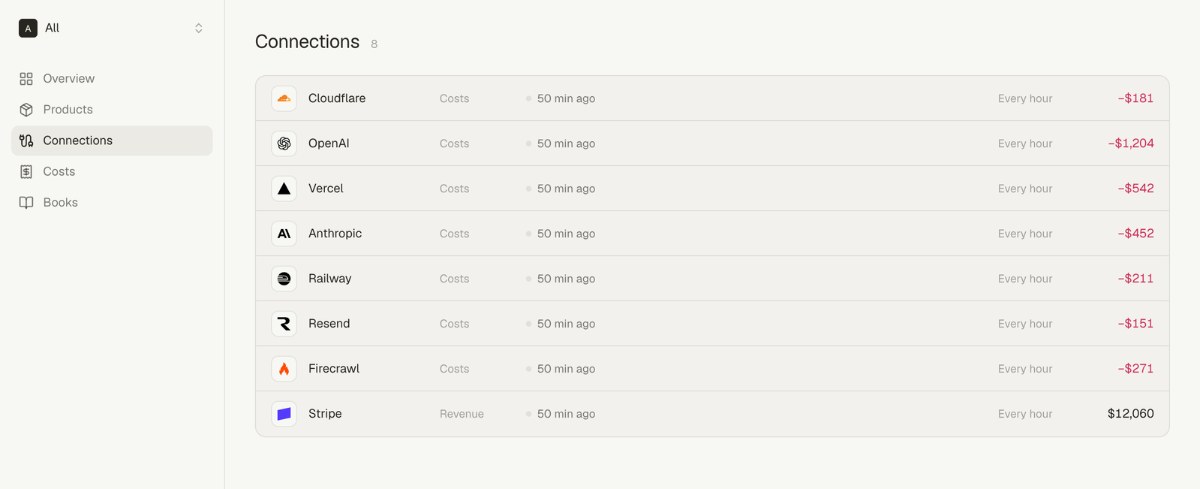Click the Connections icon in sidebar
This screenshot has width=1200, height=489.
tap(26, 140)
